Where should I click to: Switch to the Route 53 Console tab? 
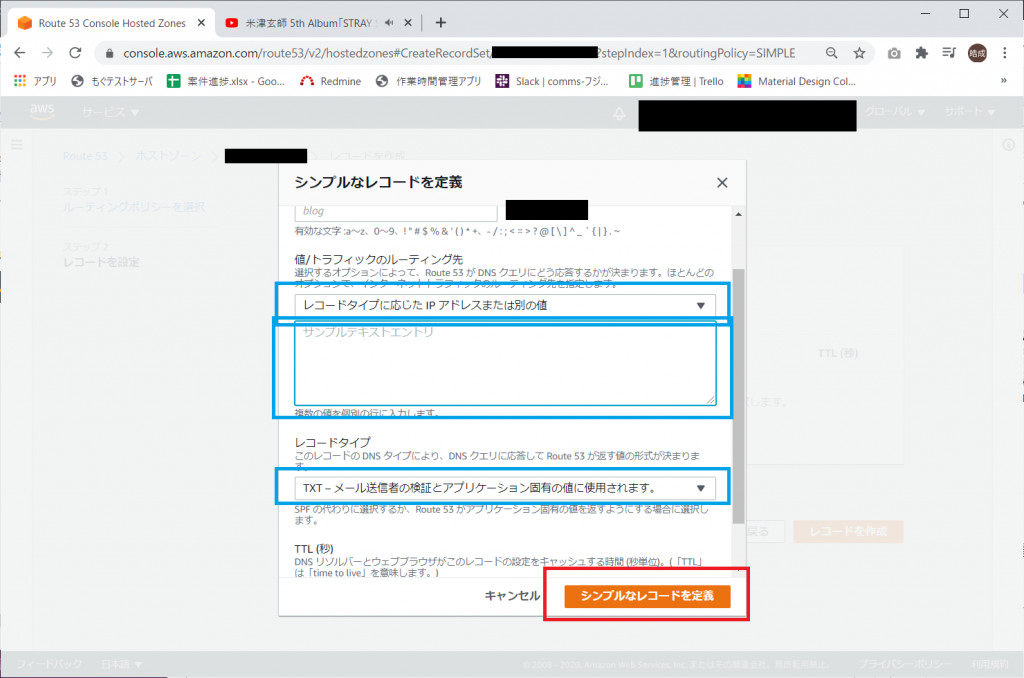point(112,23)
